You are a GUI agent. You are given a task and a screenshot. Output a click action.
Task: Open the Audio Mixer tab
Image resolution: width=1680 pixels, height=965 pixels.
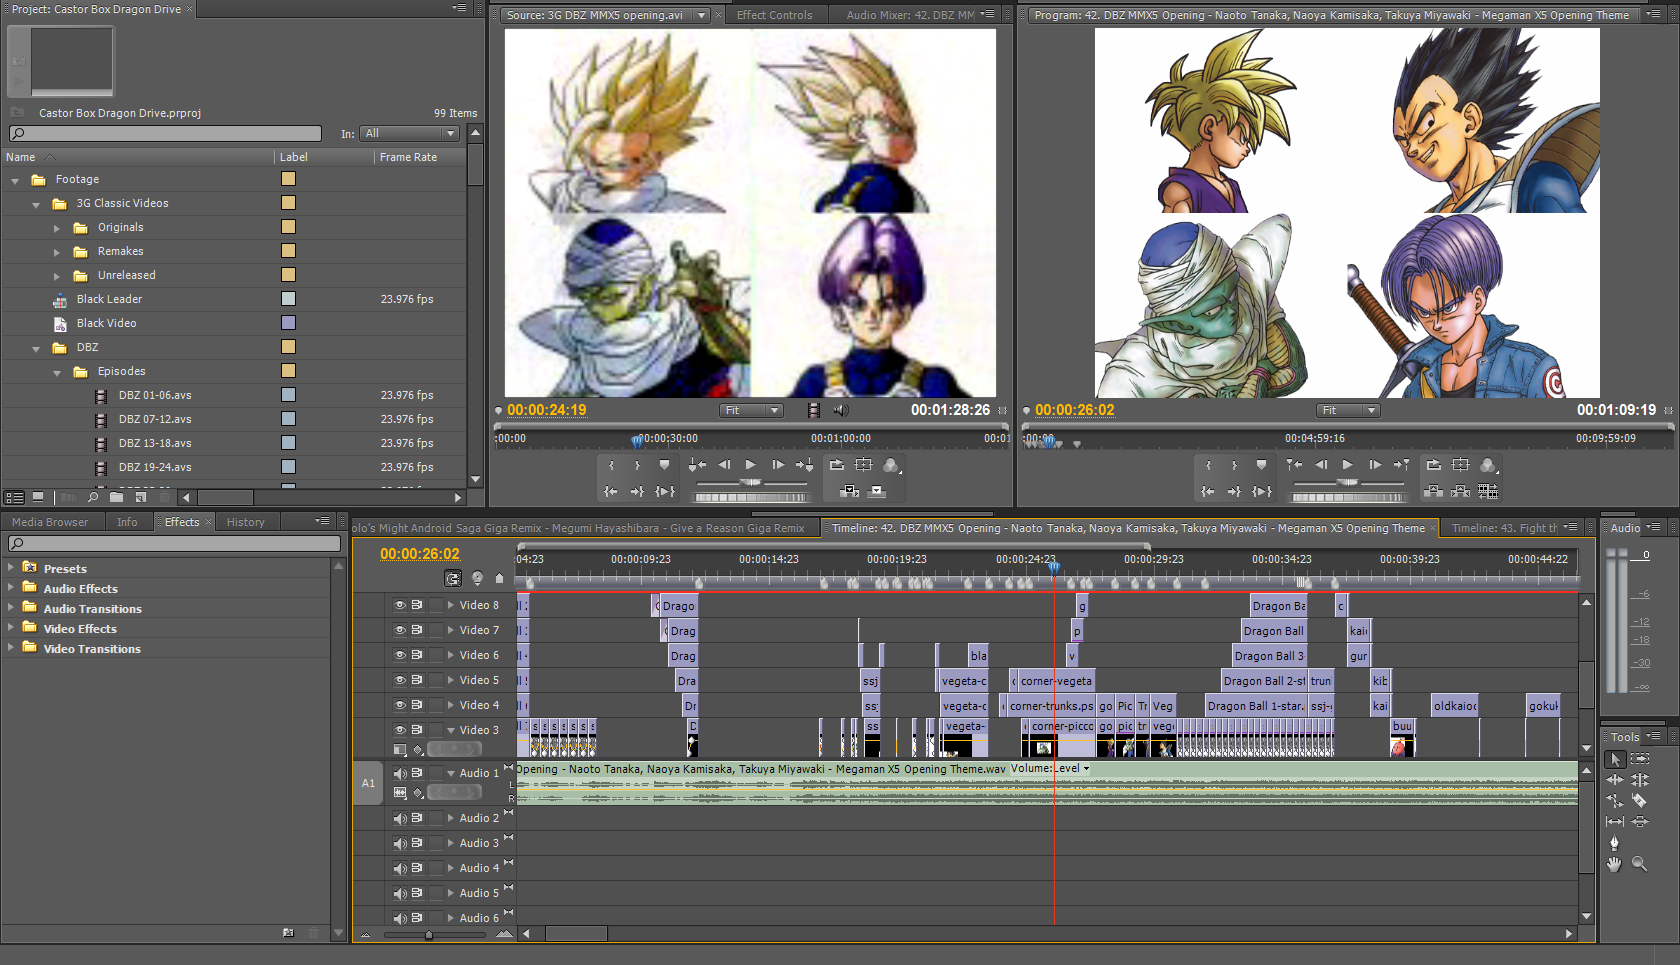(x=910, y=15)
